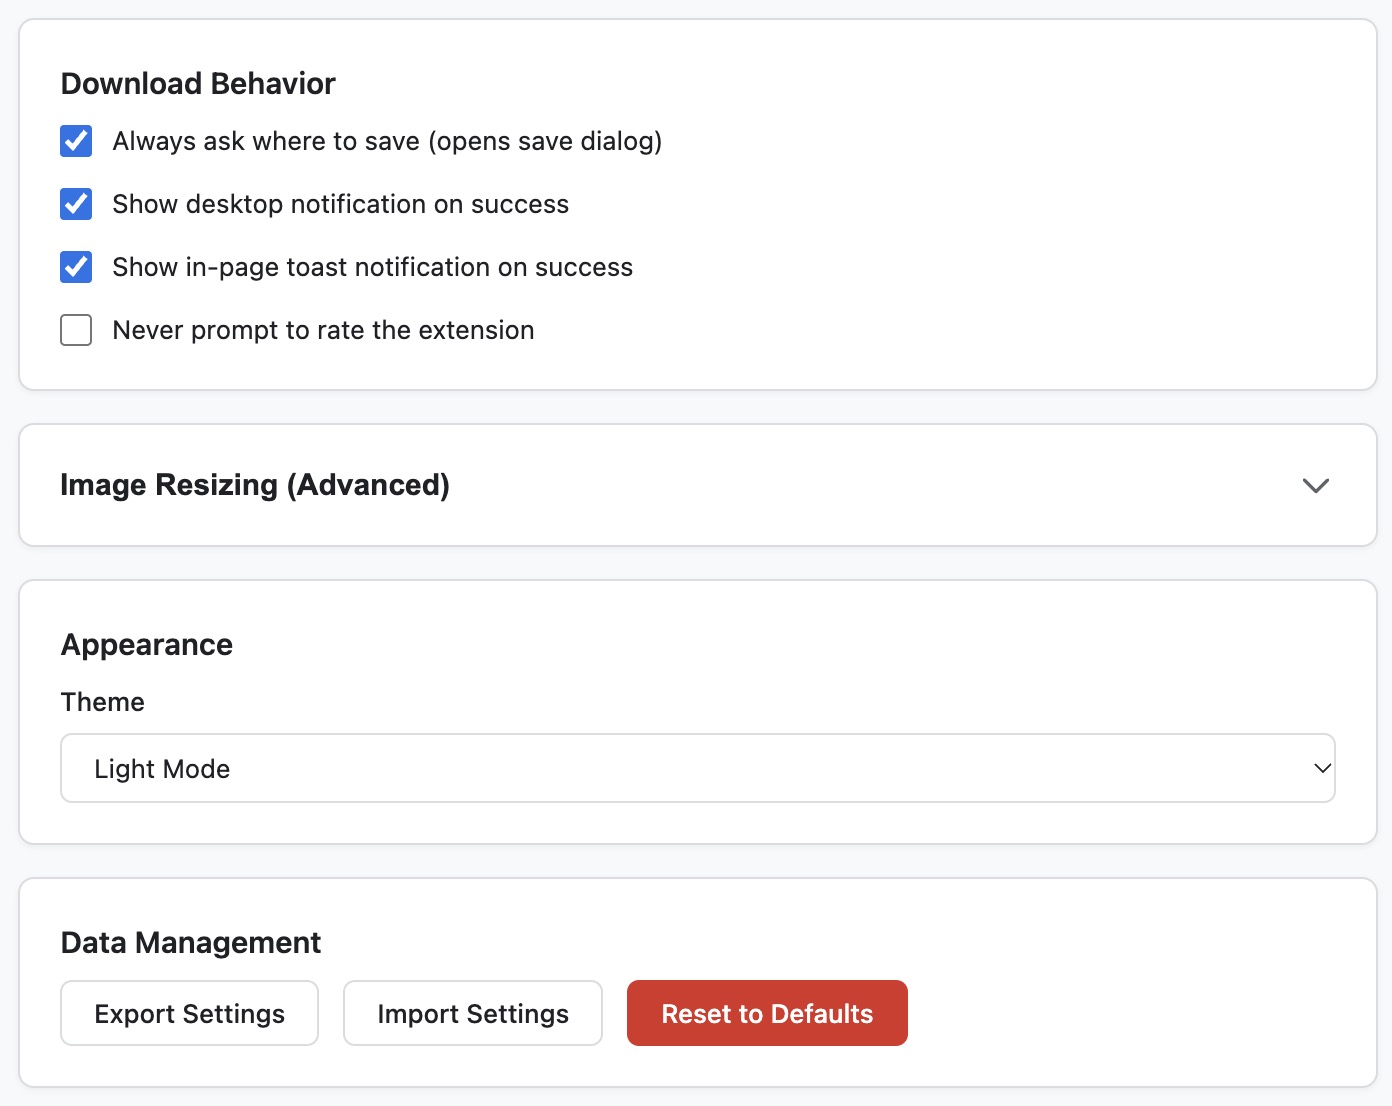Click the Download Behavior heading

(x=198, y=83)
